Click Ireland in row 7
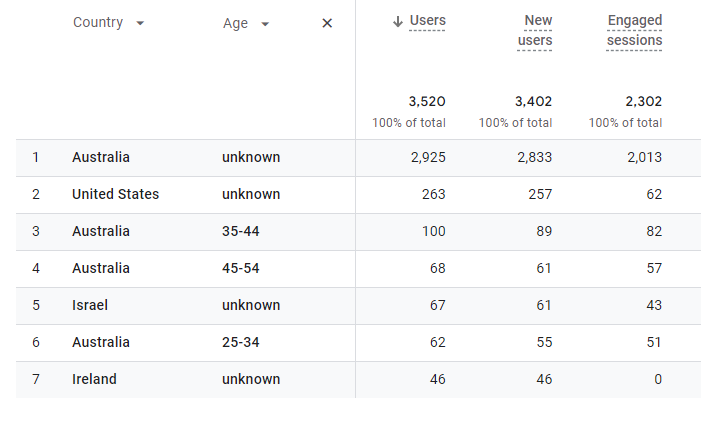 coord(94,379)
